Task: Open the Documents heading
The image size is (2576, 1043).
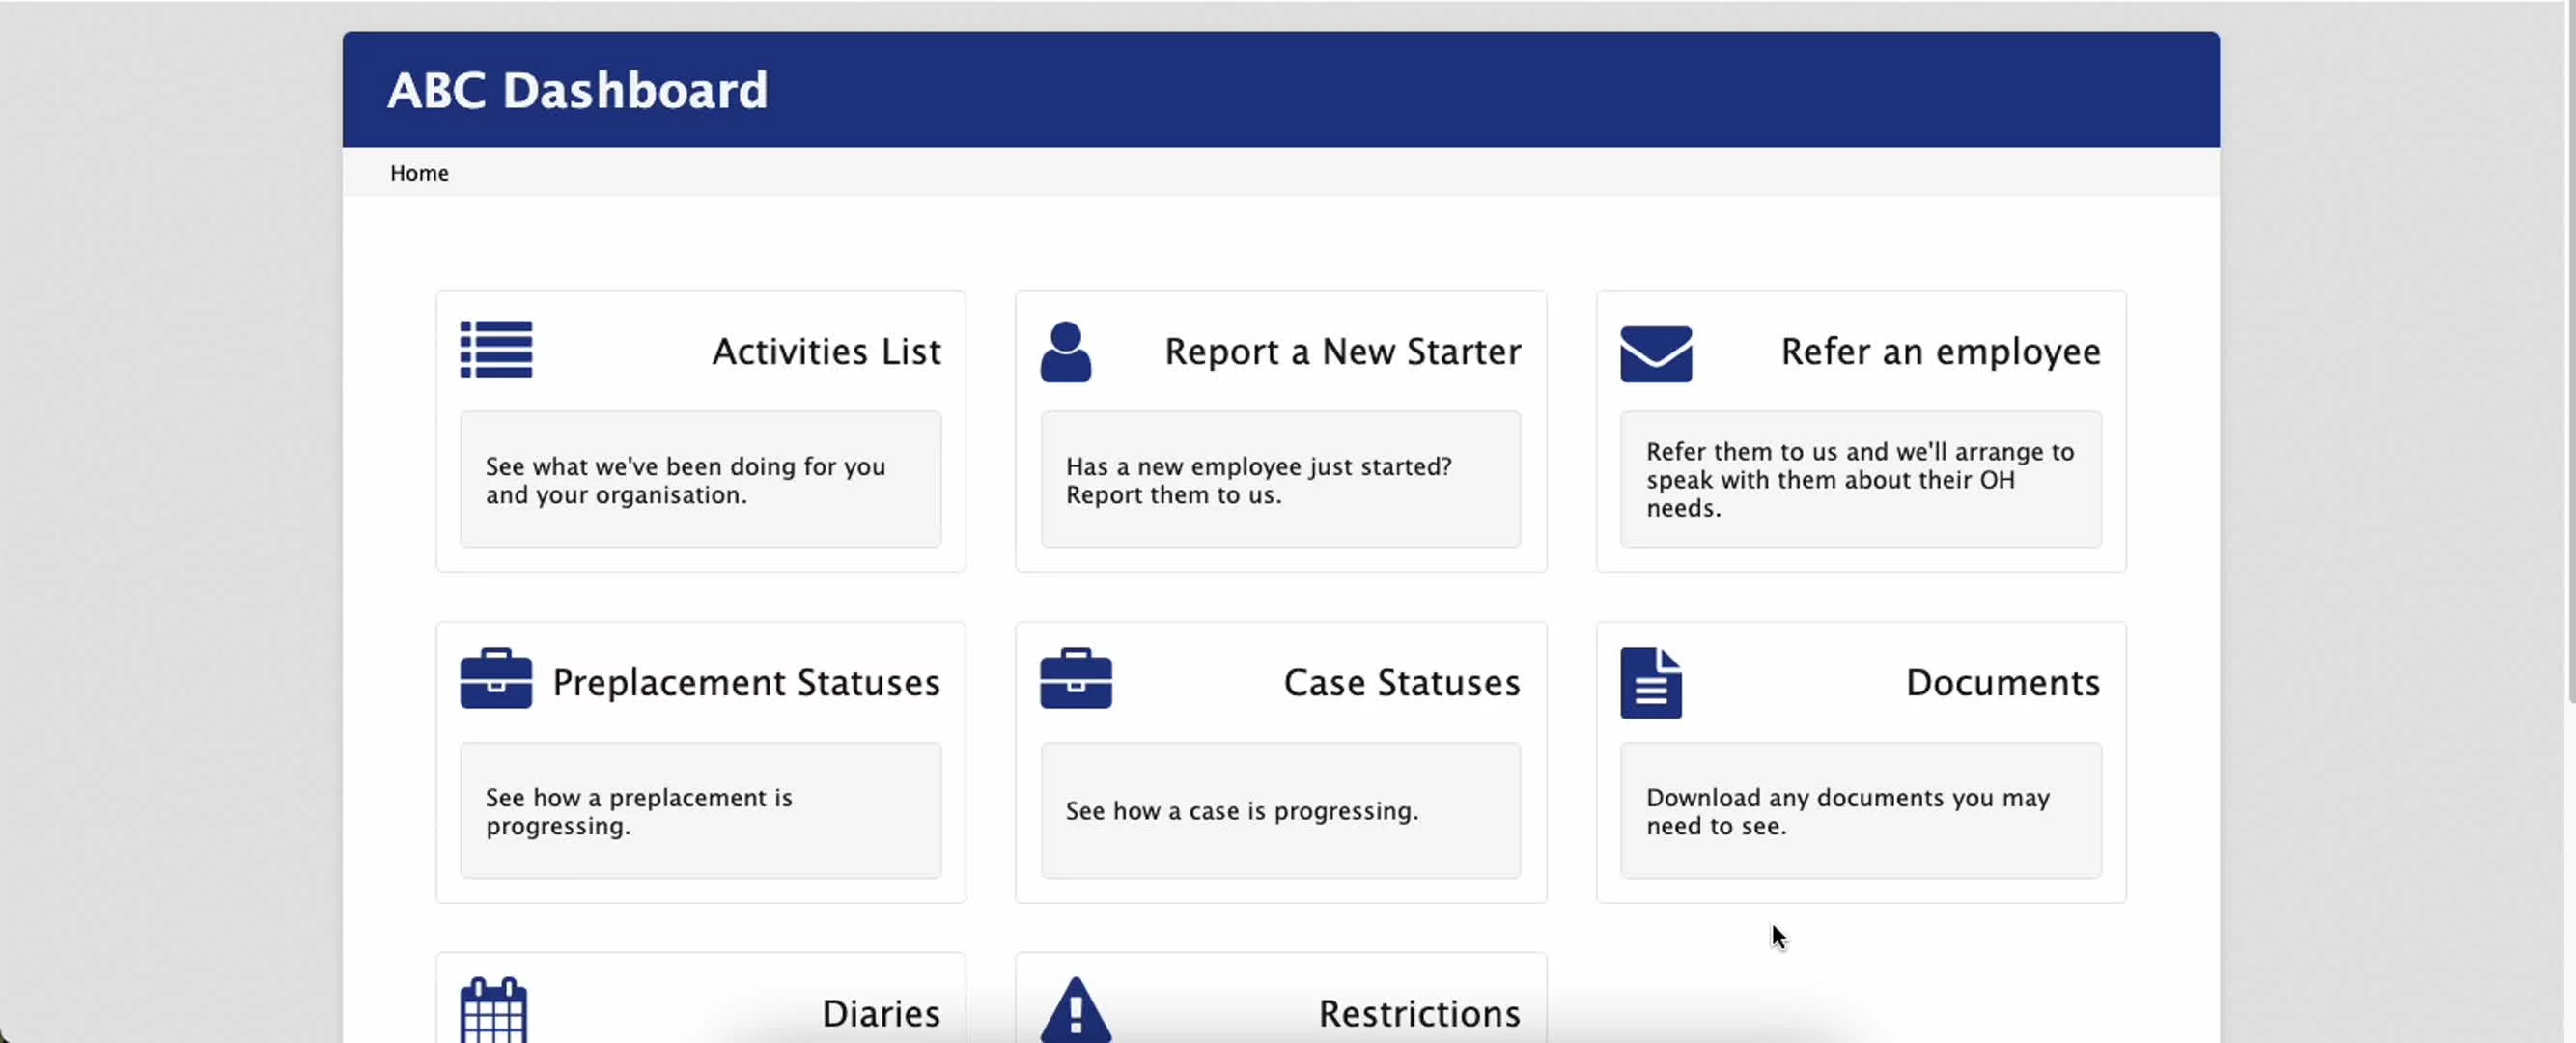Action: coord(2002,683)
